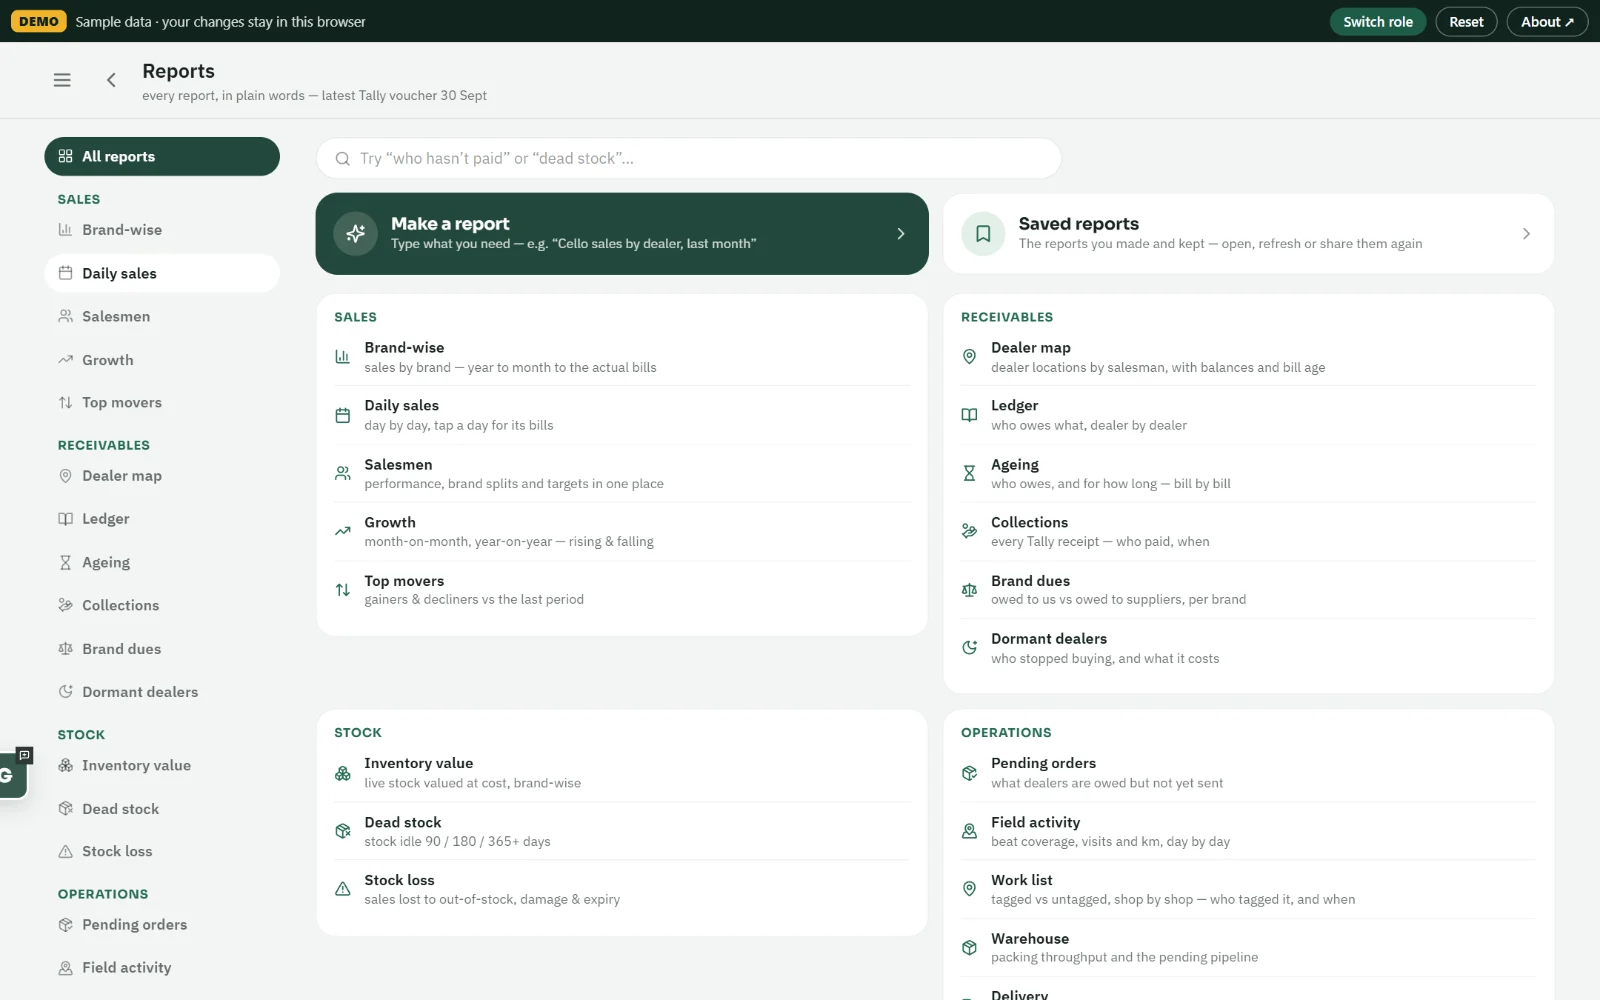Click the pin icon beside Dealer map card row
Screen dimensions: 1600x1000
pos(969,357)
